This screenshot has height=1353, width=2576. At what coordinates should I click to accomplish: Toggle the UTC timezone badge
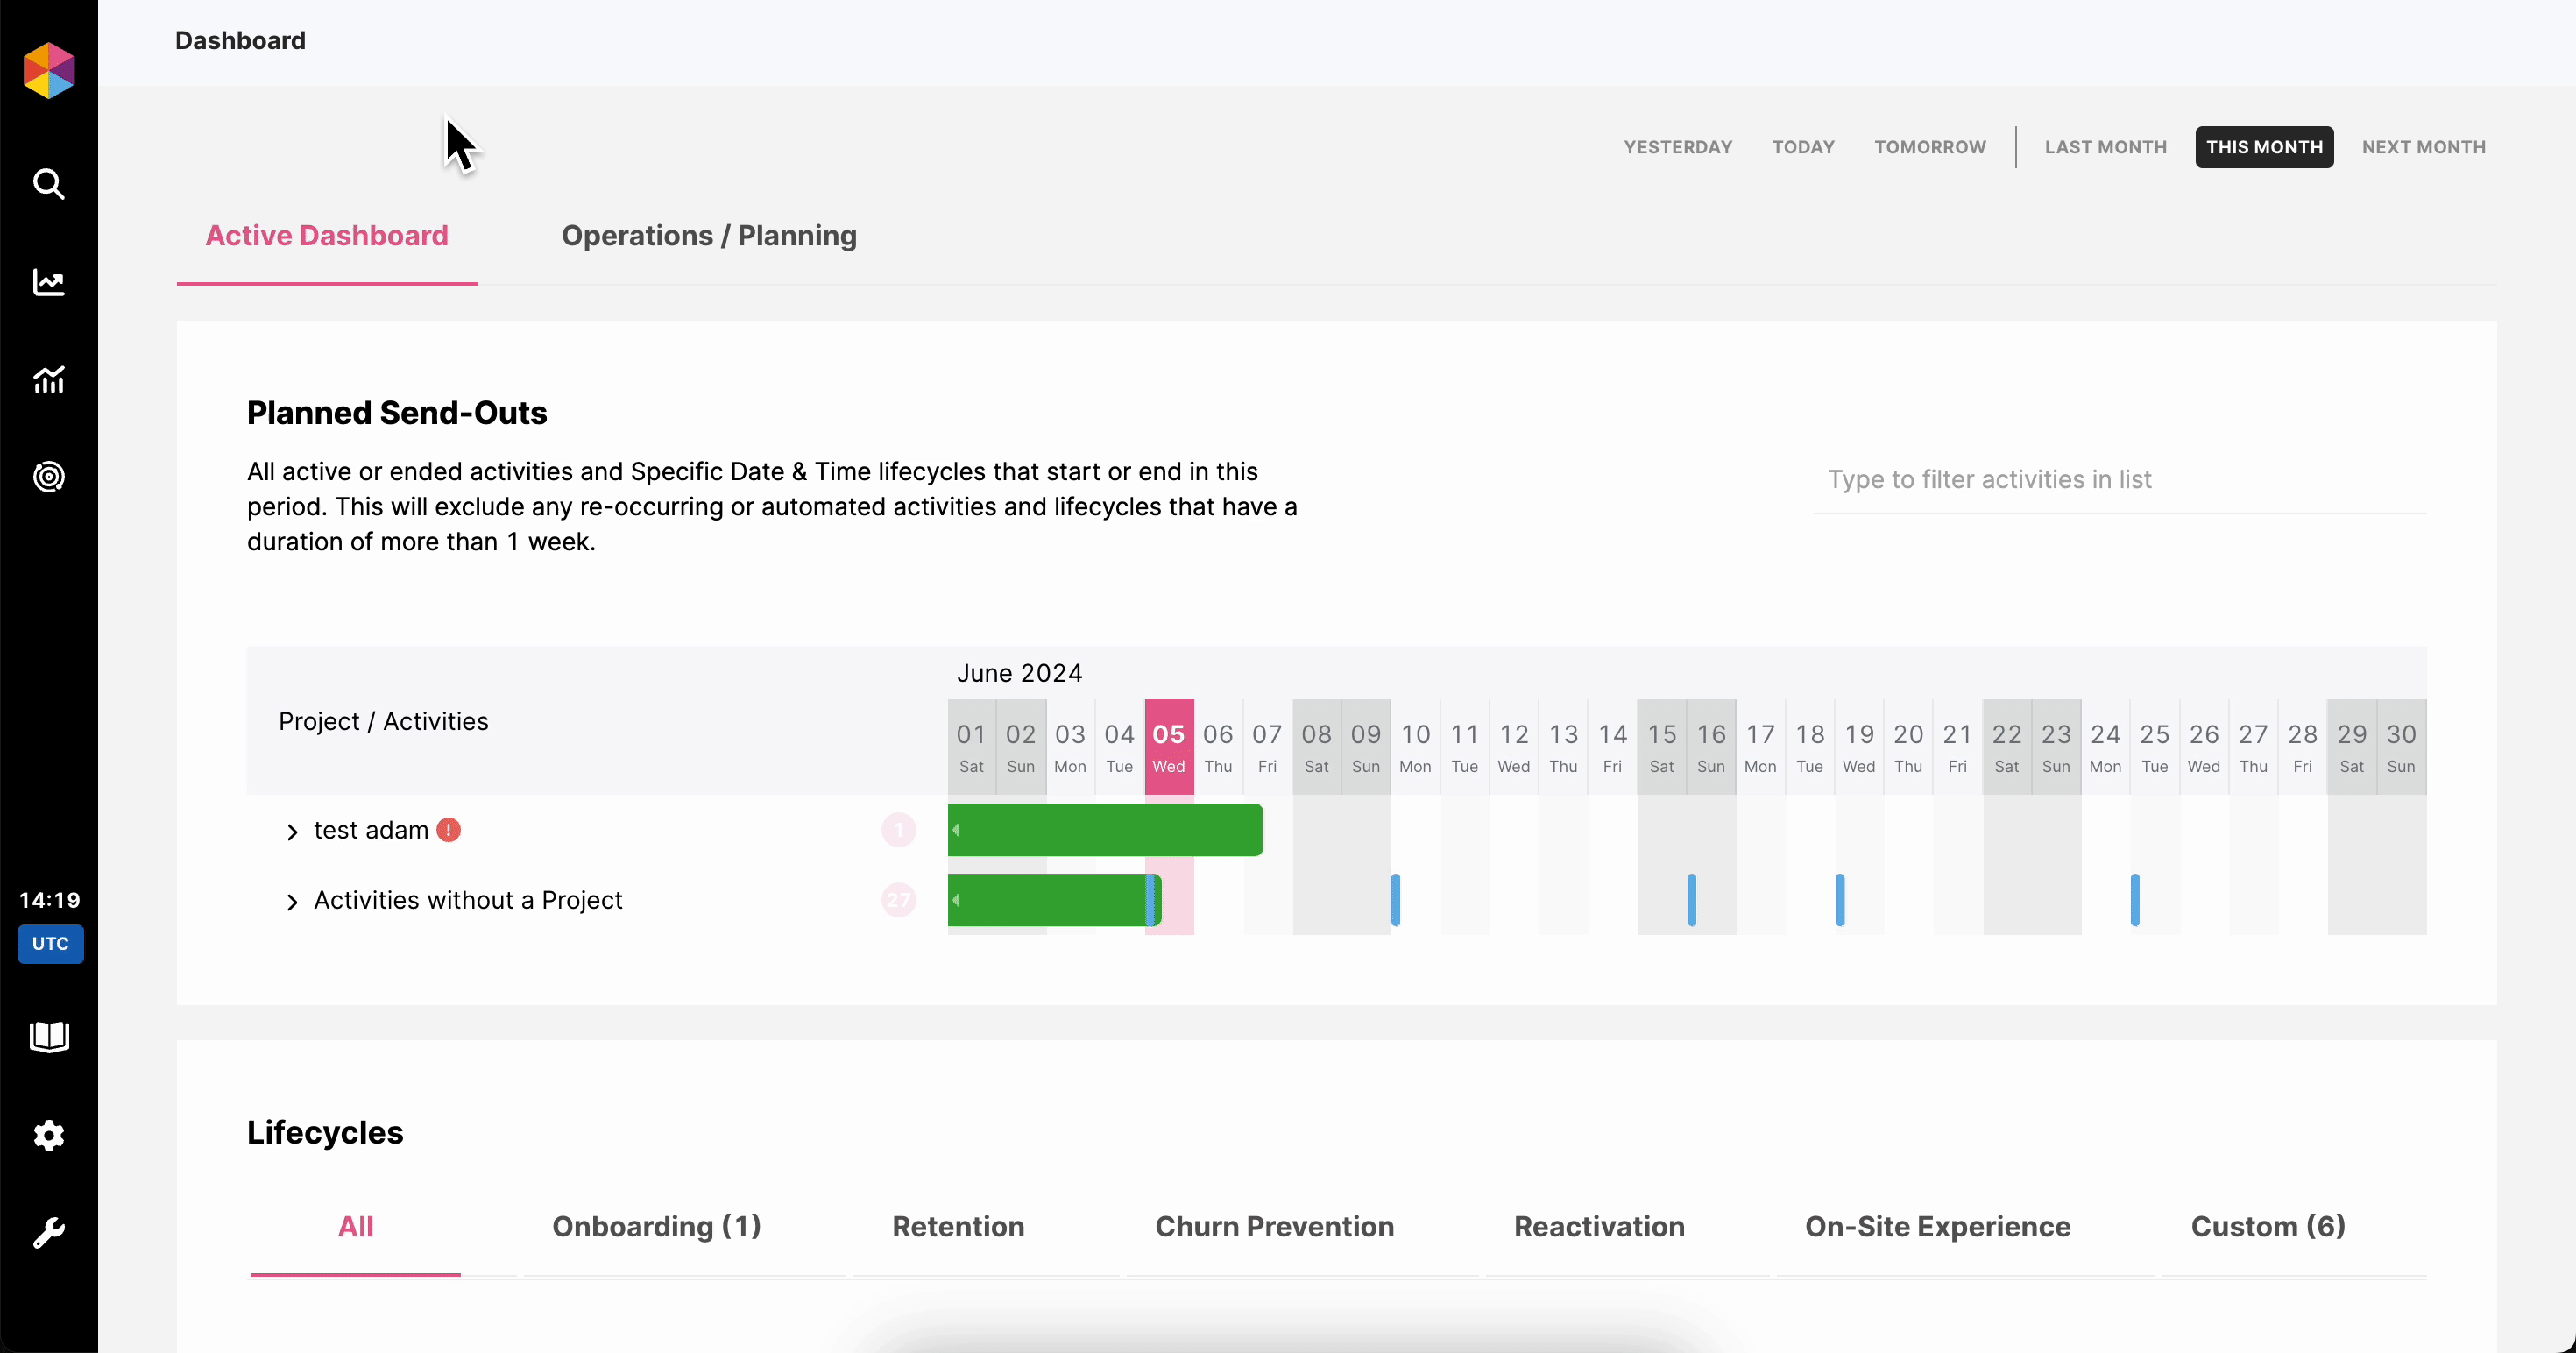pyautogui.click(x=50, y=944)
